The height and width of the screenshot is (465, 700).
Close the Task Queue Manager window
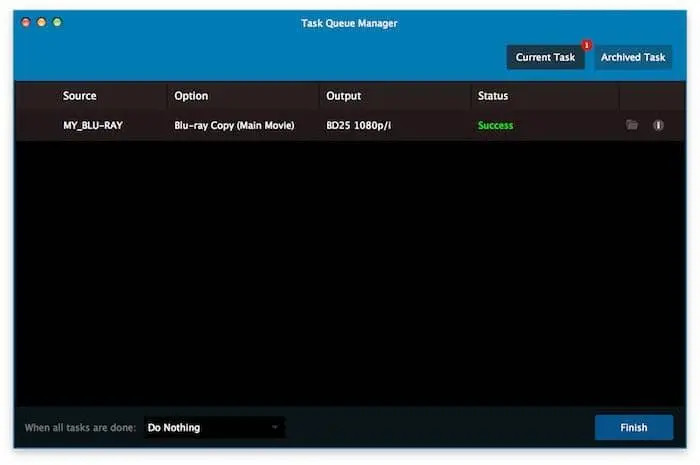click(26, 22)
